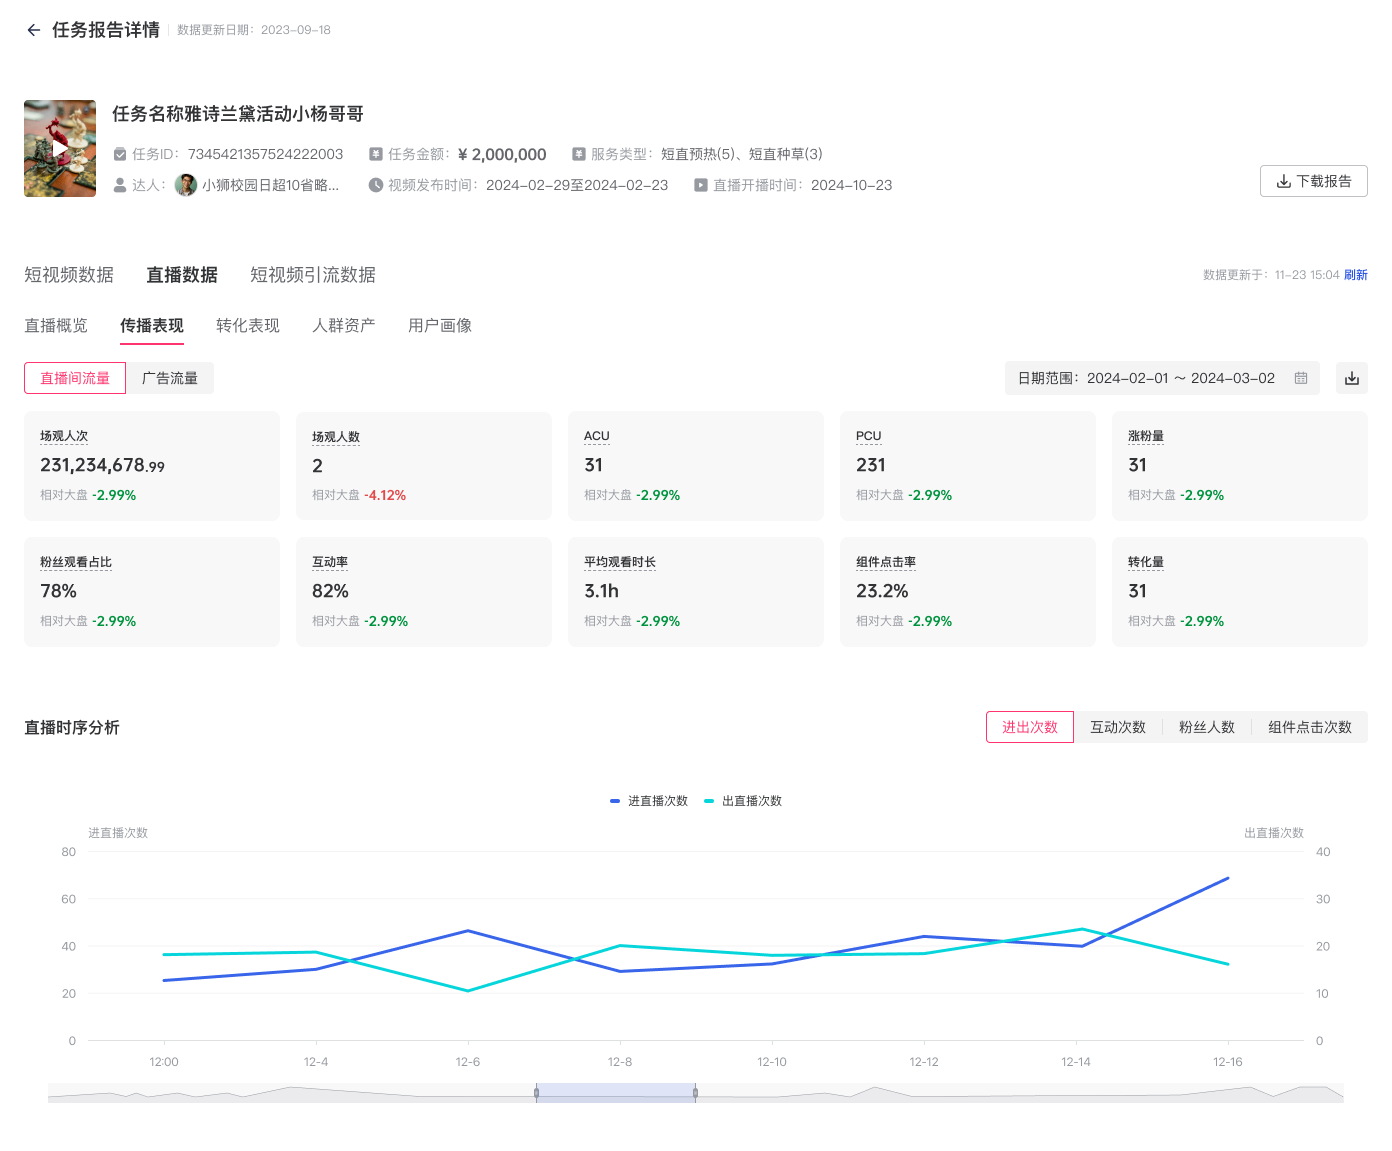Switch to the 短视频数据 tab

coord(69,275)
